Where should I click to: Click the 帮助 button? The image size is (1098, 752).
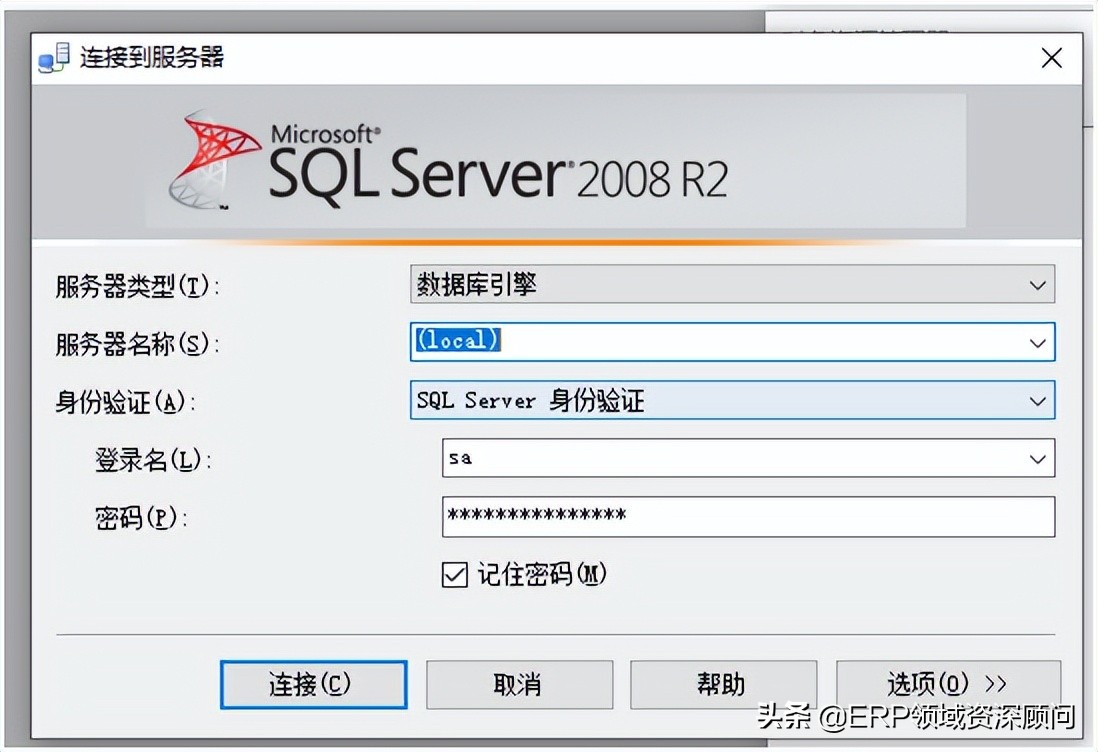(723, 684)
